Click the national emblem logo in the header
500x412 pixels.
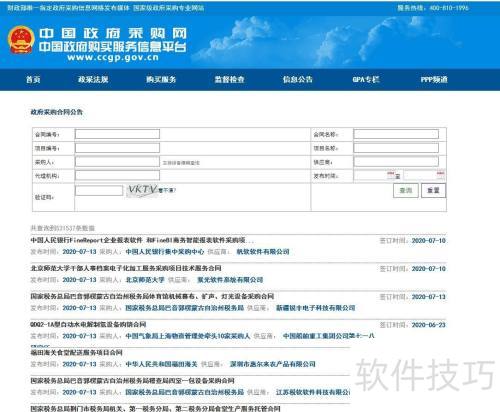point(21,40)
